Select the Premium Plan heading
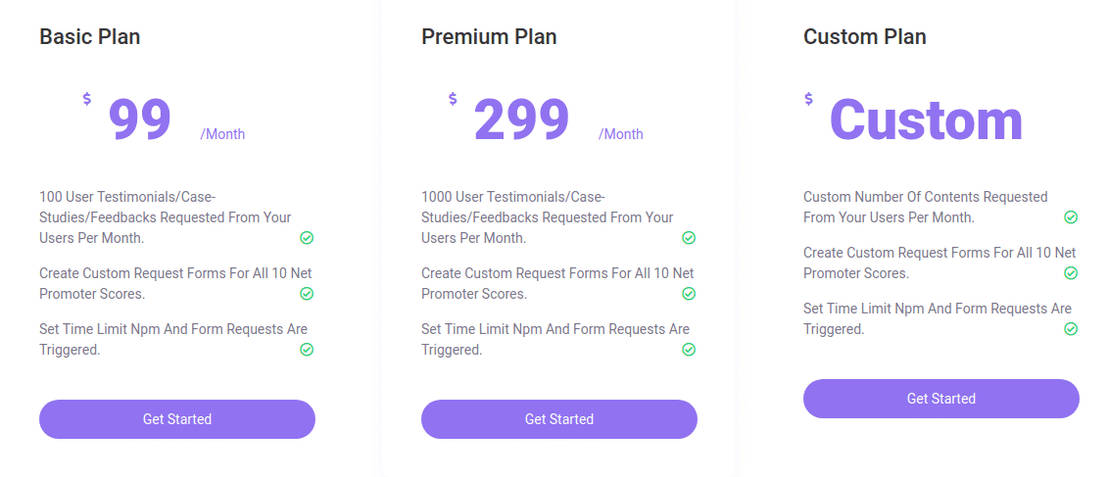 (x=489, y=37)
